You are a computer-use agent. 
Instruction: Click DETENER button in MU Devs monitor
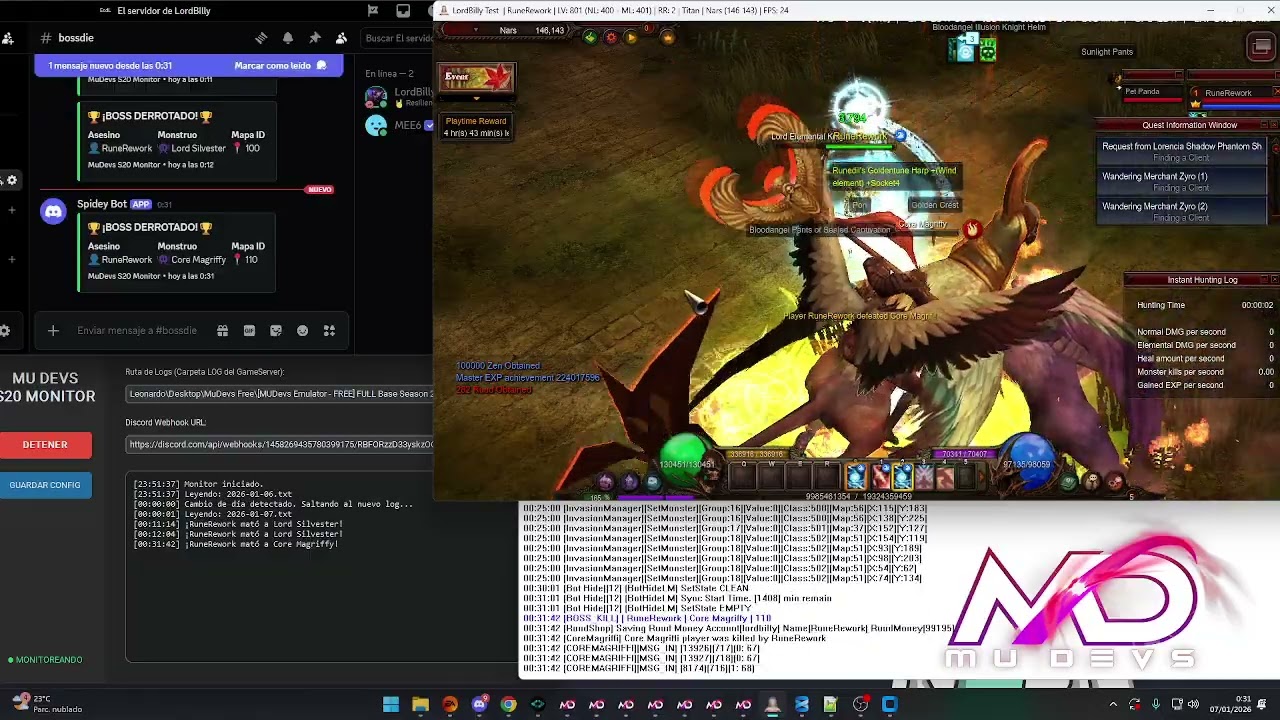pos(45,444)
